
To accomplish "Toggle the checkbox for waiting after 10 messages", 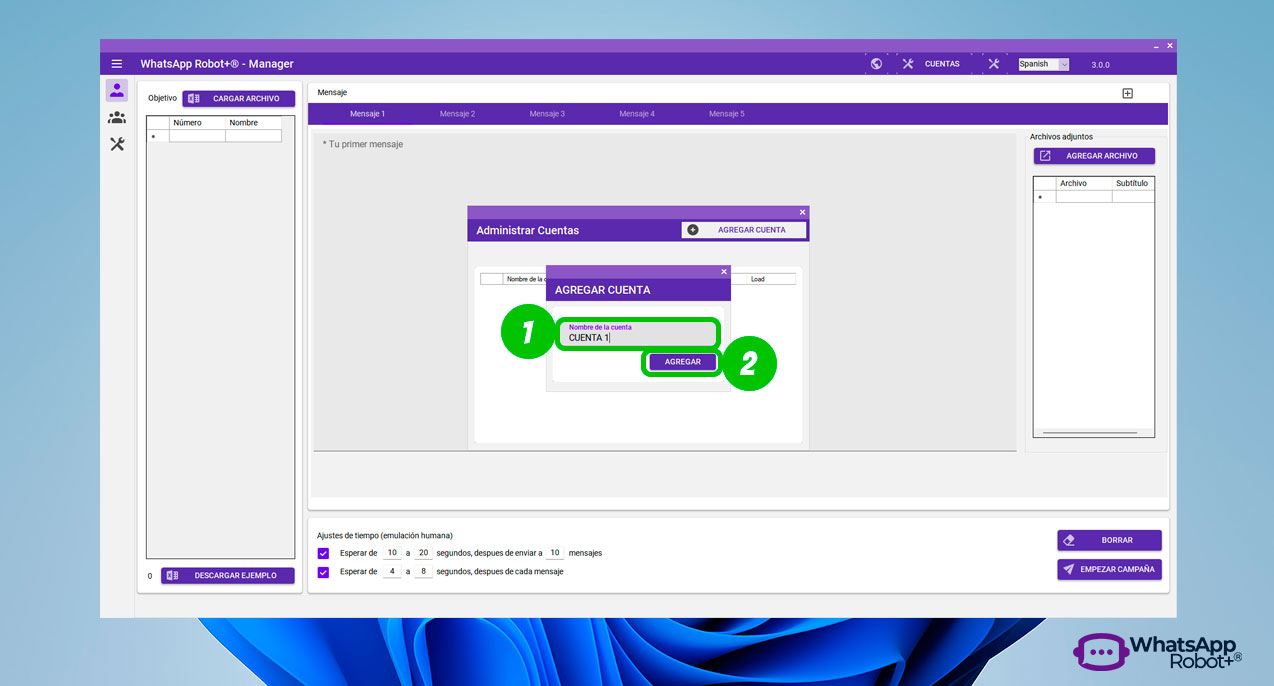I will (x=323, y=553).
